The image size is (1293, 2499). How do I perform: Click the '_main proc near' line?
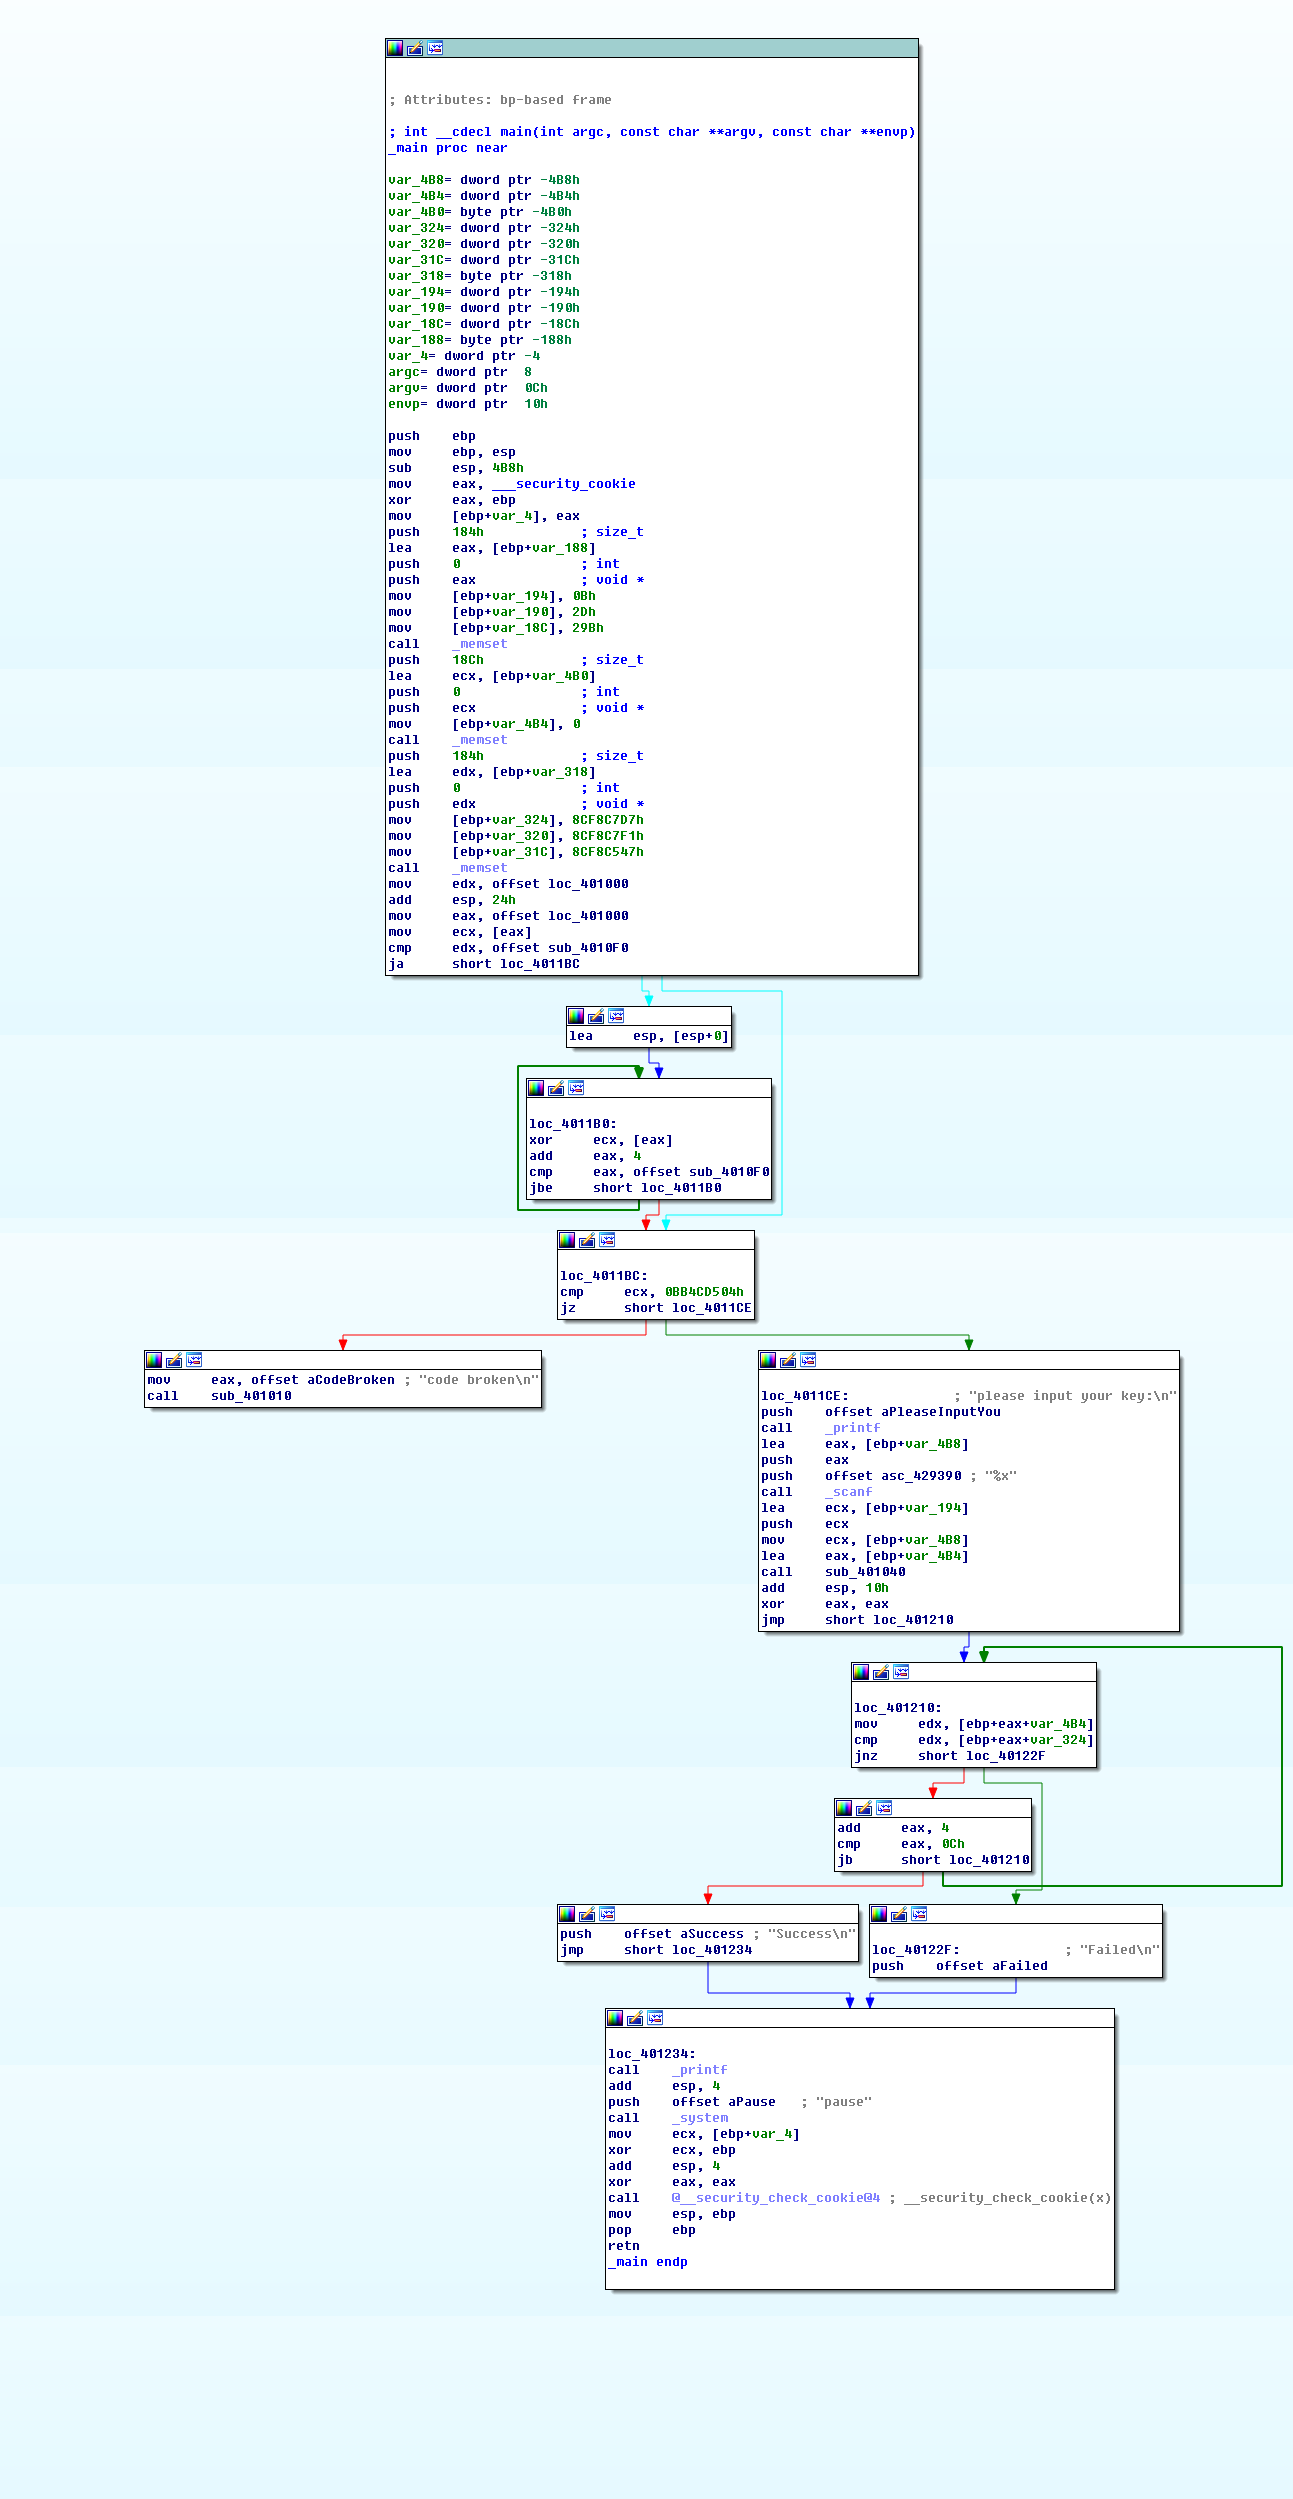point(448,148)
